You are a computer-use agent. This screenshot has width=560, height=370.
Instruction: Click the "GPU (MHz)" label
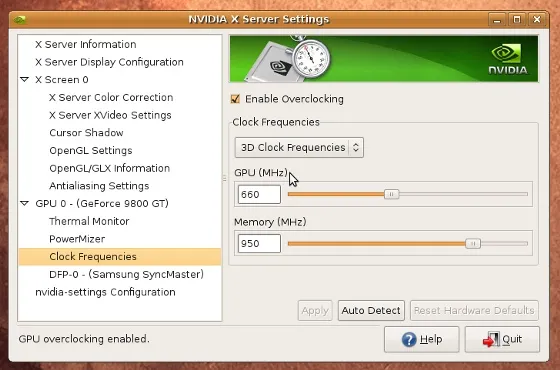click(x=261, y=173)
